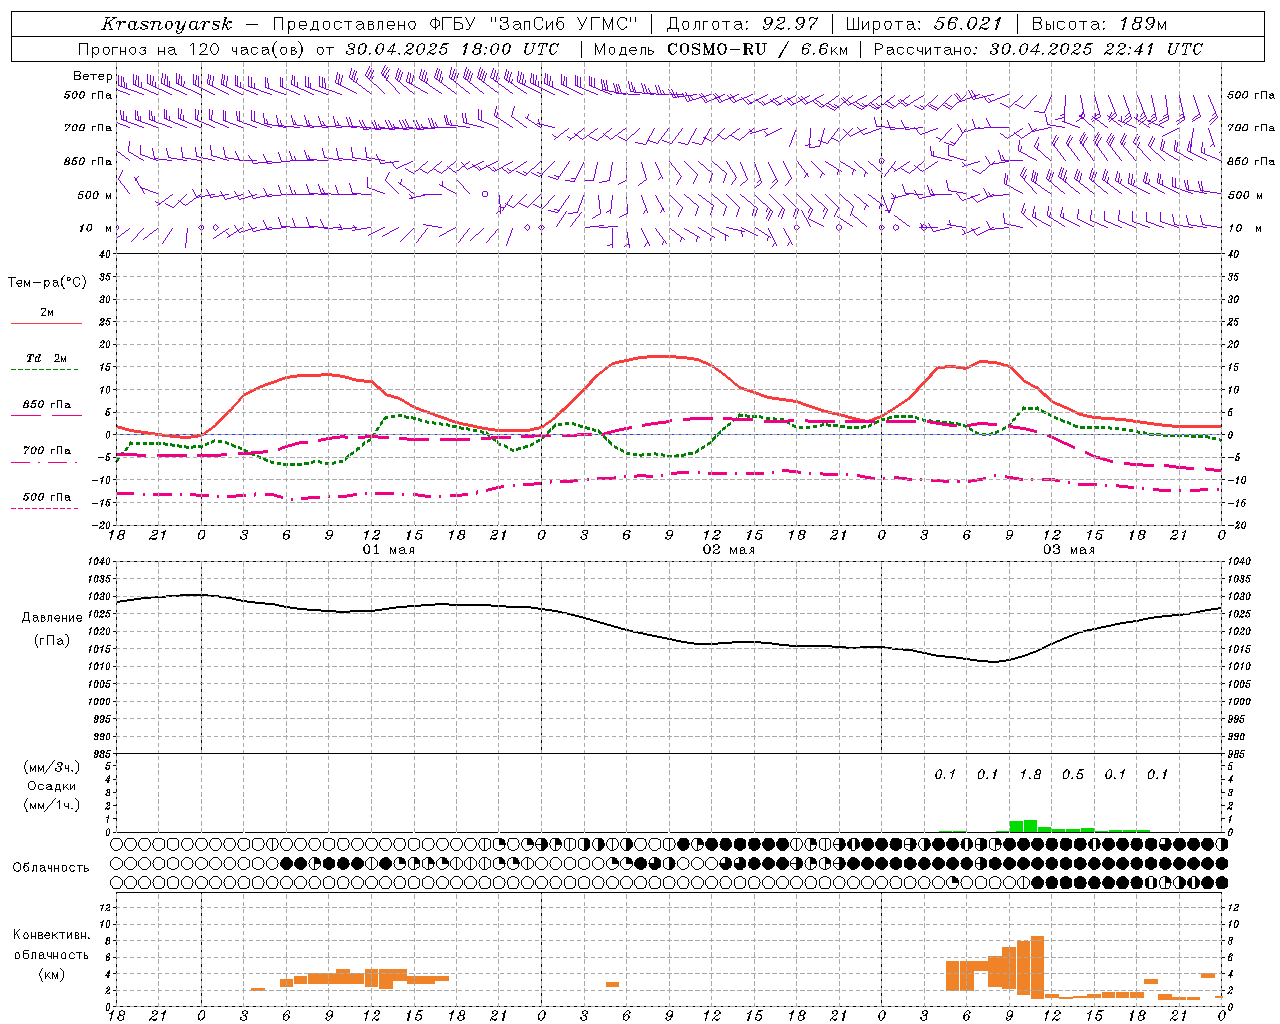Select forecast start 30.04.2025 18:00 UTC

point(452,49)
